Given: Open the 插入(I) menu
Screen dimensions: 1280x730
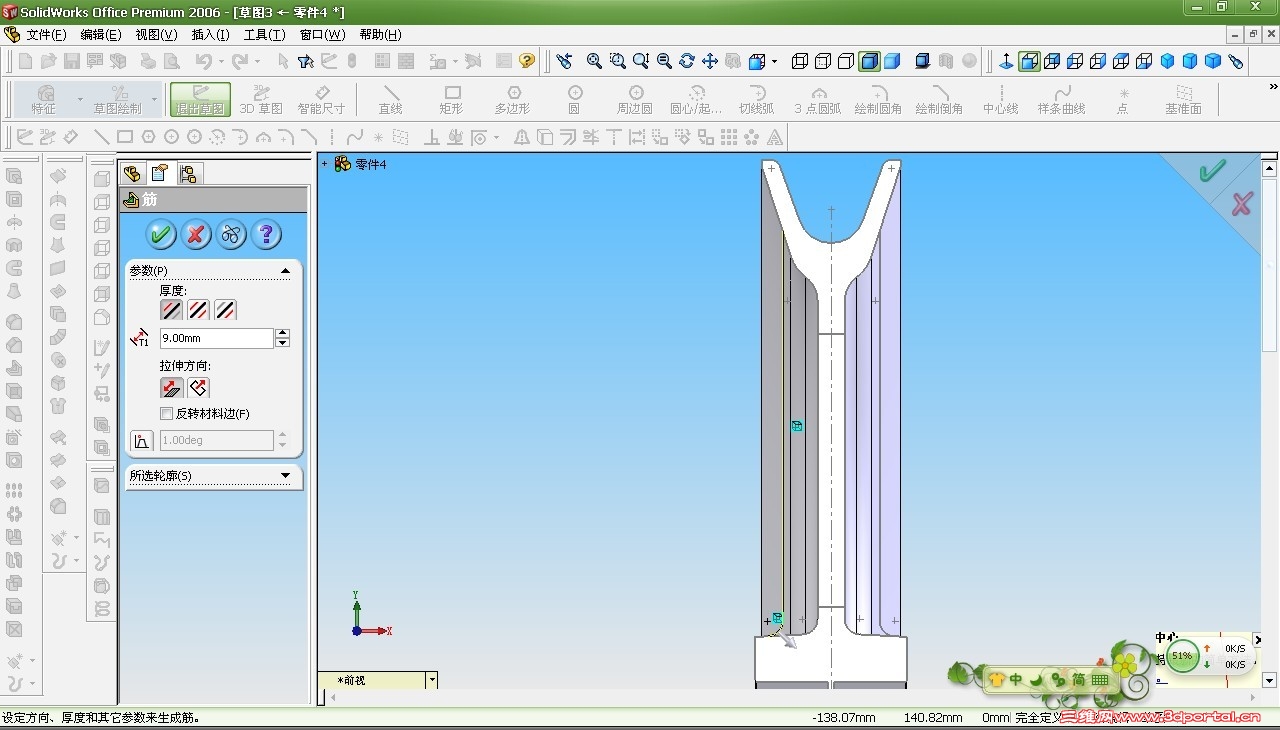Looking at the screenshot, I should (210, 35).
